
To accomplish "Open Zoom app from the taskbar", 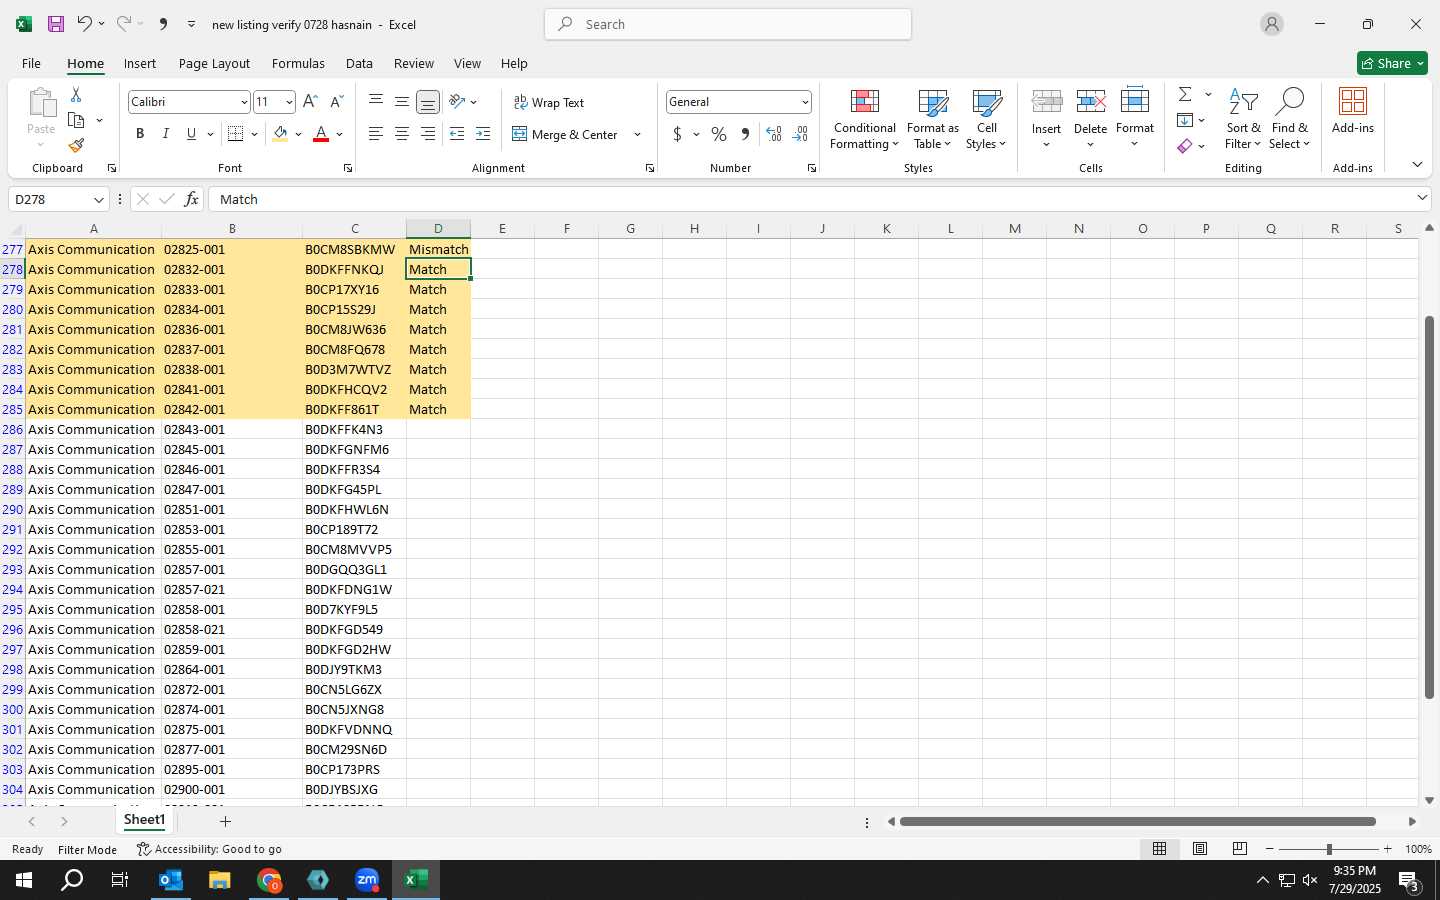I will click(x=367, y=880).
